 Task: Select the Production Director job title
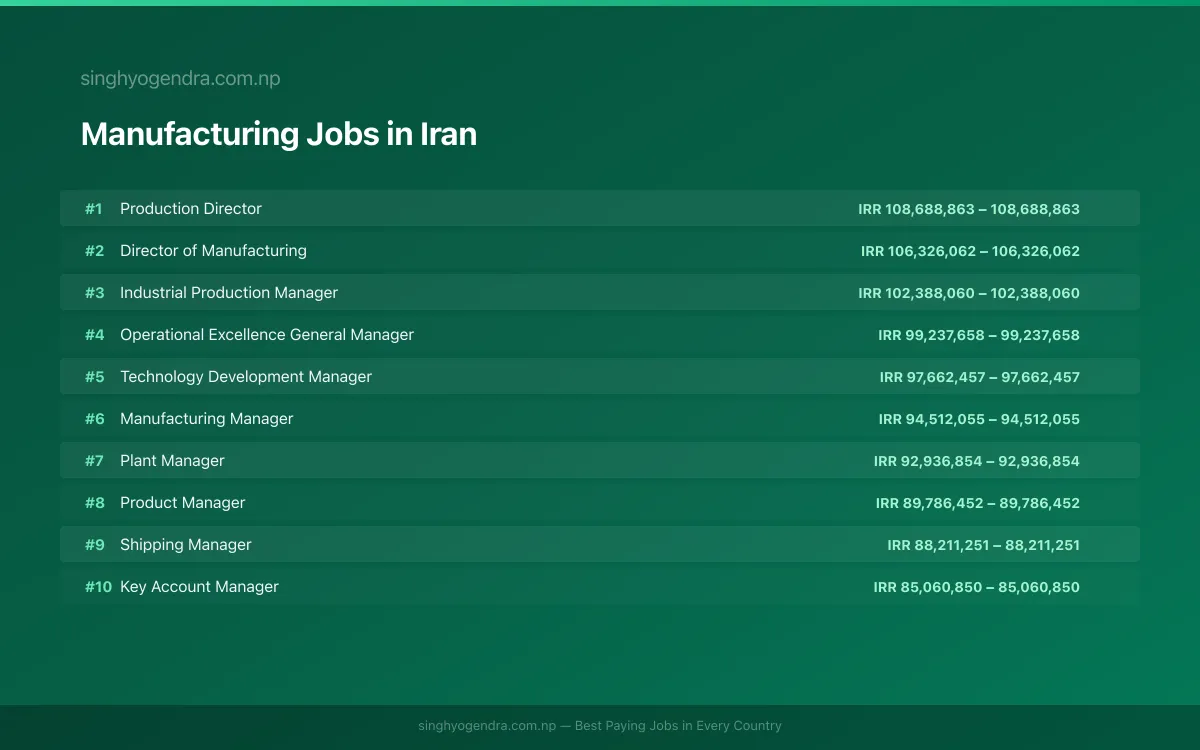[x=191, y=209]
